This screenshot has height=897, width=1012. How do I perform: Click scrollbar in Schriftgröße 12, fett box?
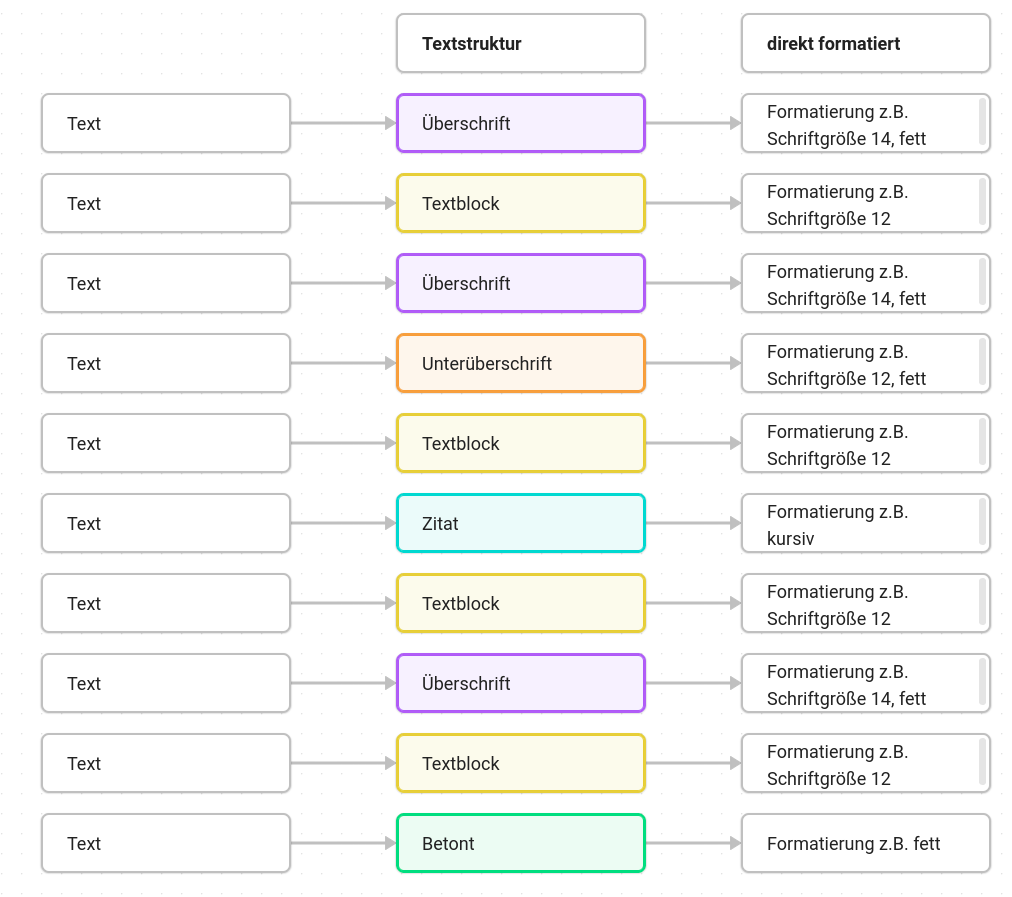click(982, 363)
